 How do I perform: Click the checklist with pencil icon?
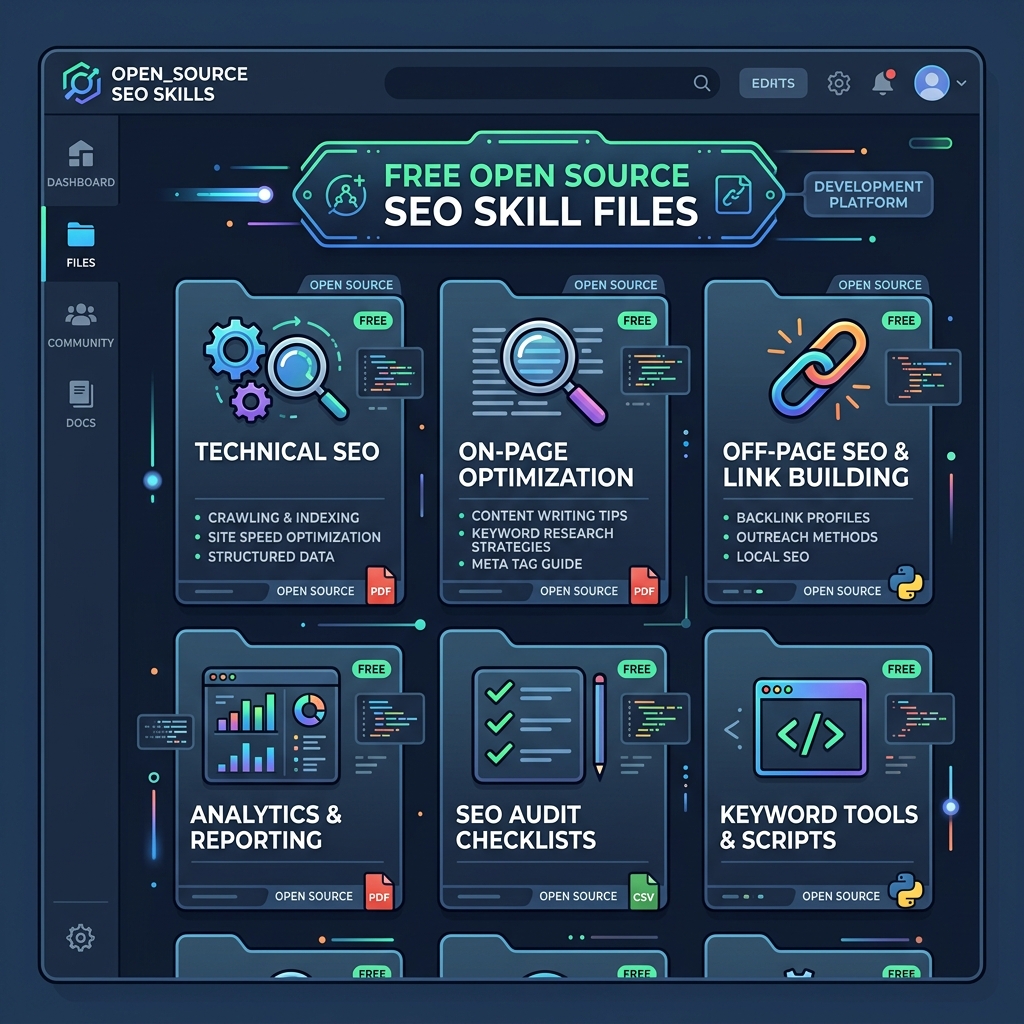(x=539, y=725)
